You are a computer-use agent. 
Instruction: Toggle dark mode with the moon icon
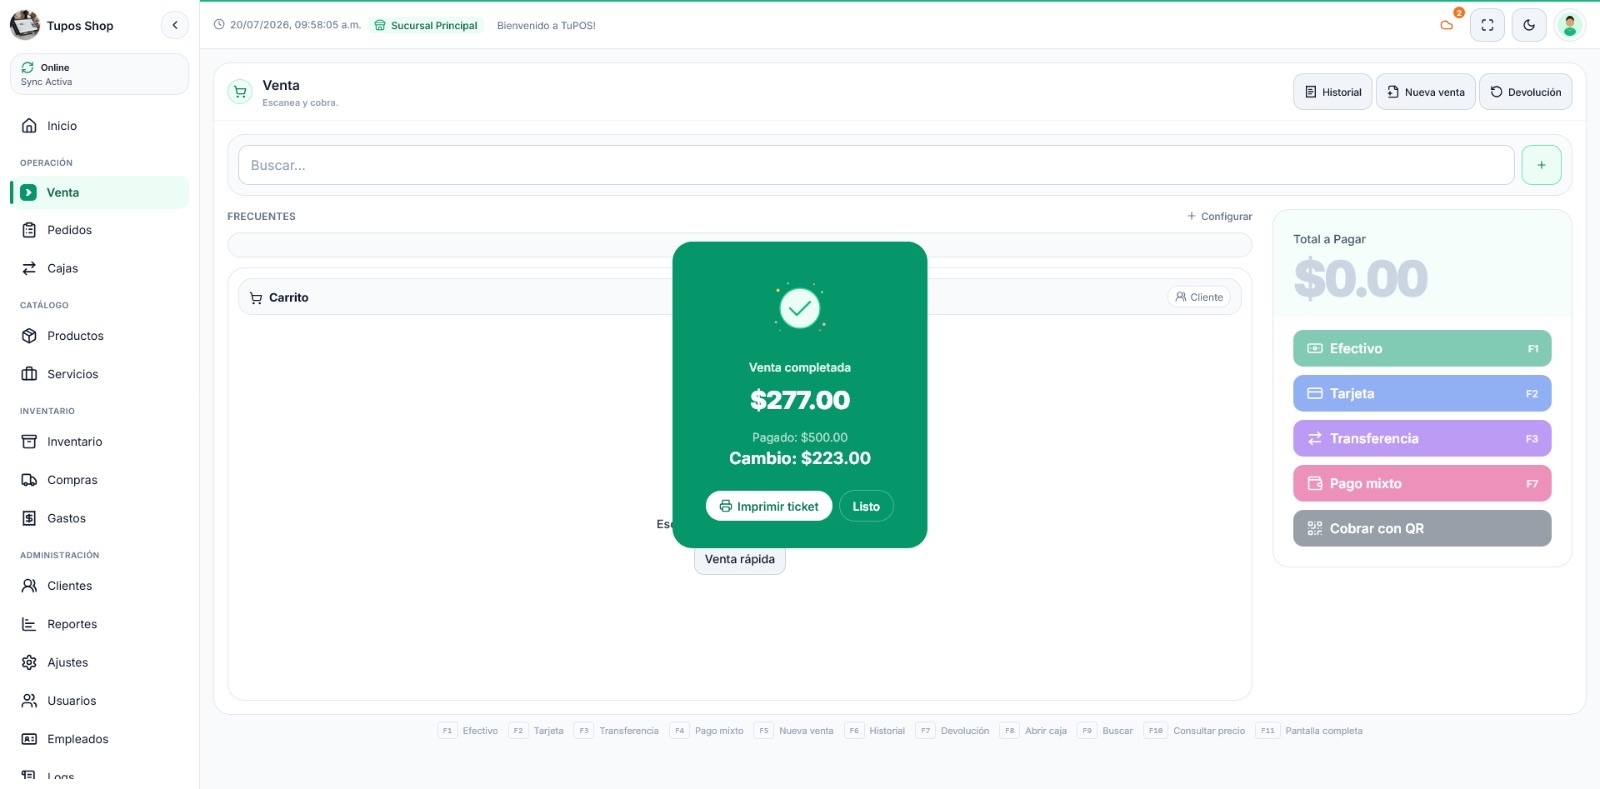tap(1529, 25)
